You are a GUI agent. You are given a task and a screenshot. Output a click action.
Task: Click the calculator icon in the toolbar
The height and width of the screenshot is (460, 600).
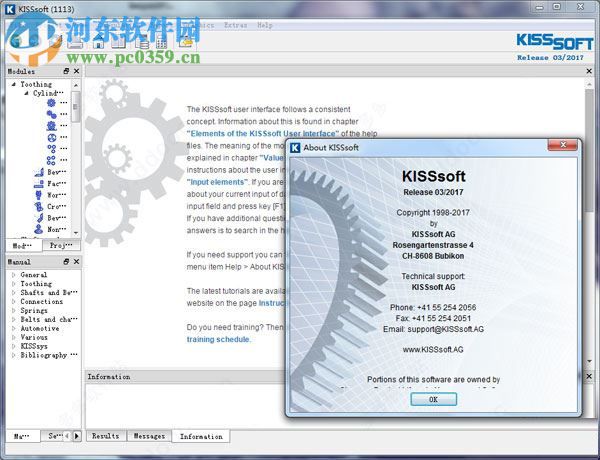point(161,42)
